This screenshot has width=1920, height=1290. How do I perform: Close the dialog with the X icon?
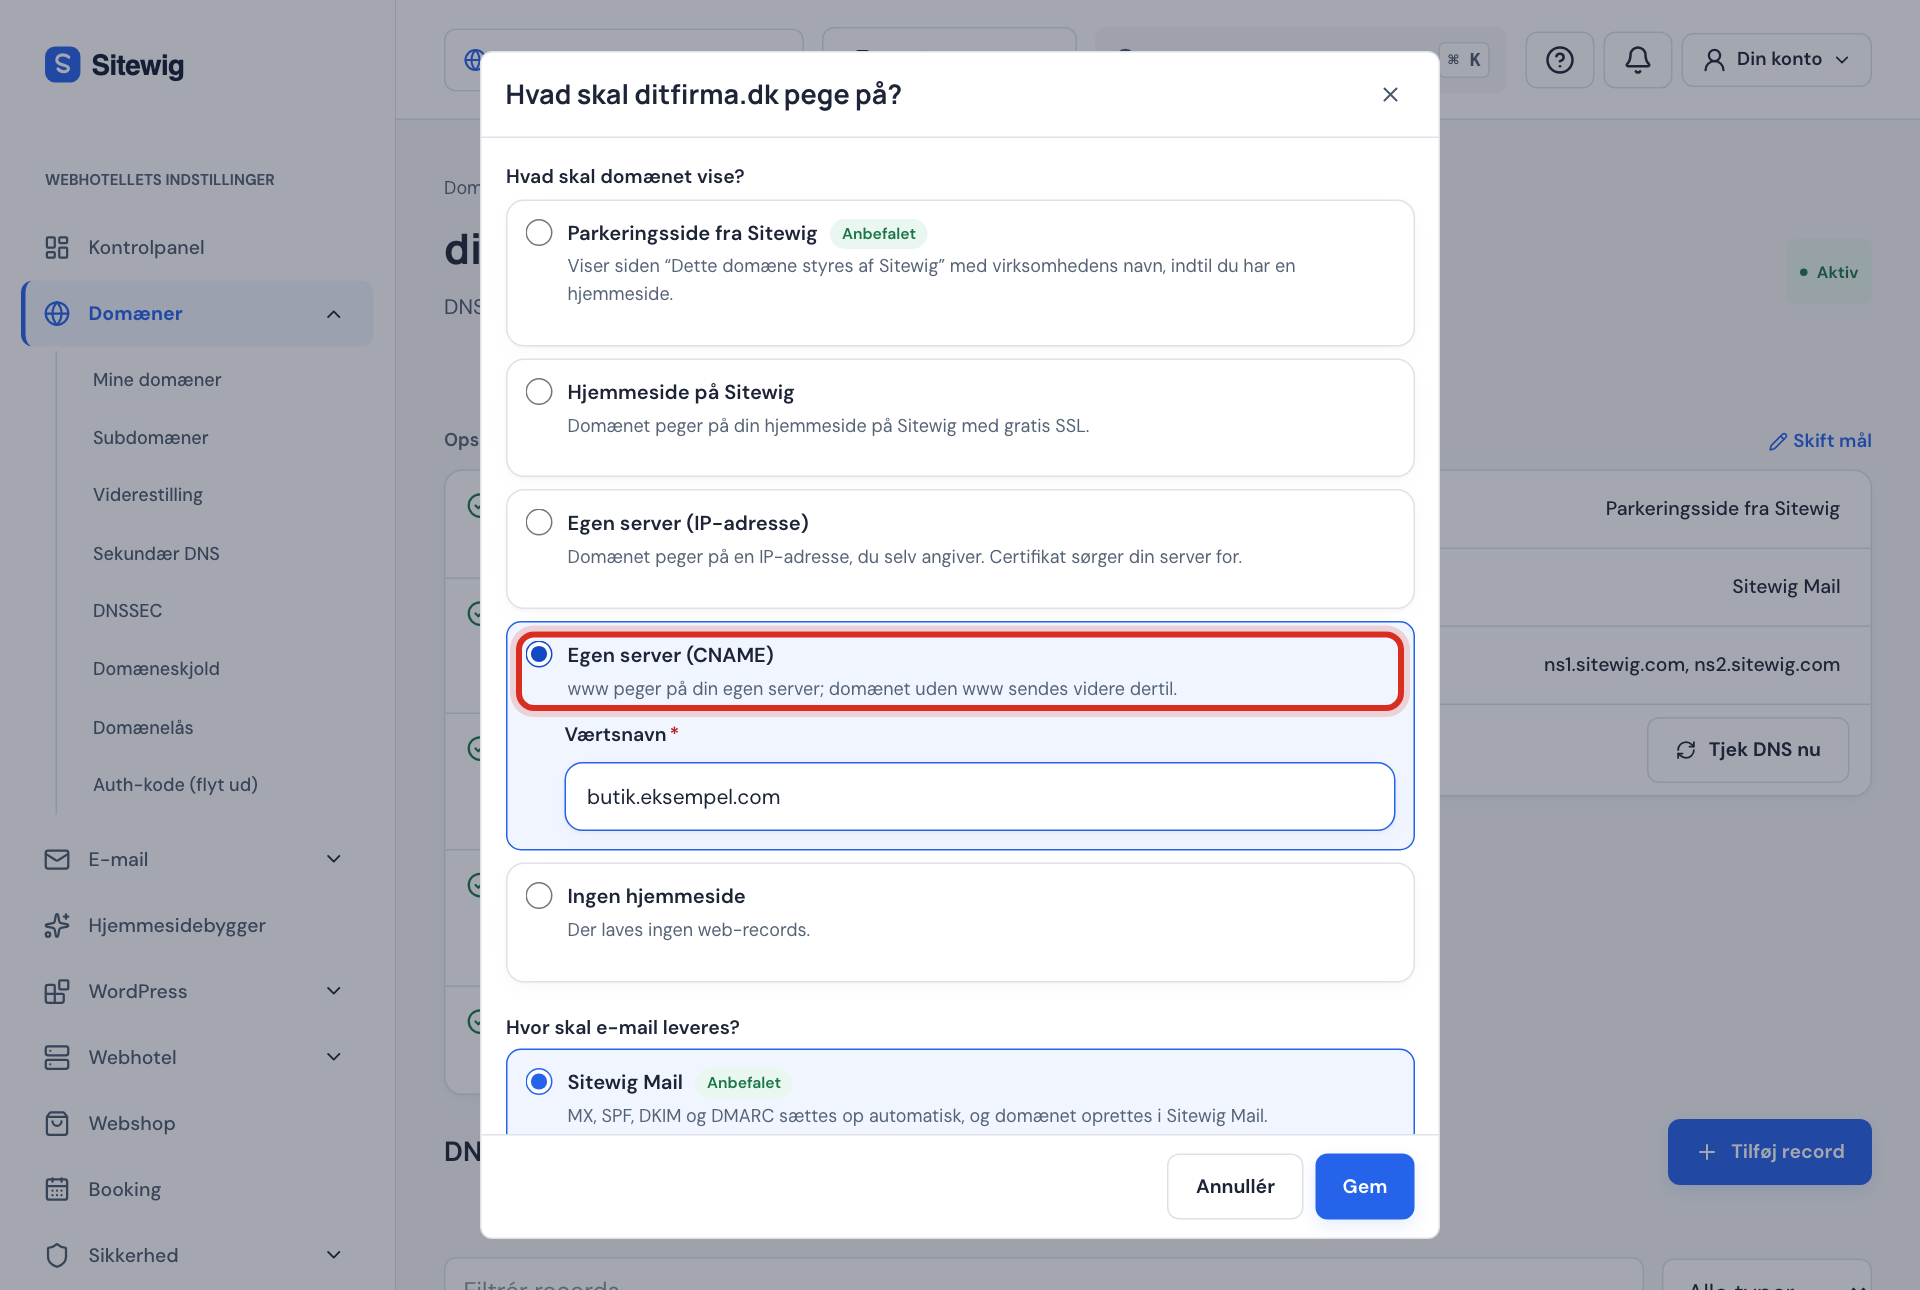tap(1390, 94)
